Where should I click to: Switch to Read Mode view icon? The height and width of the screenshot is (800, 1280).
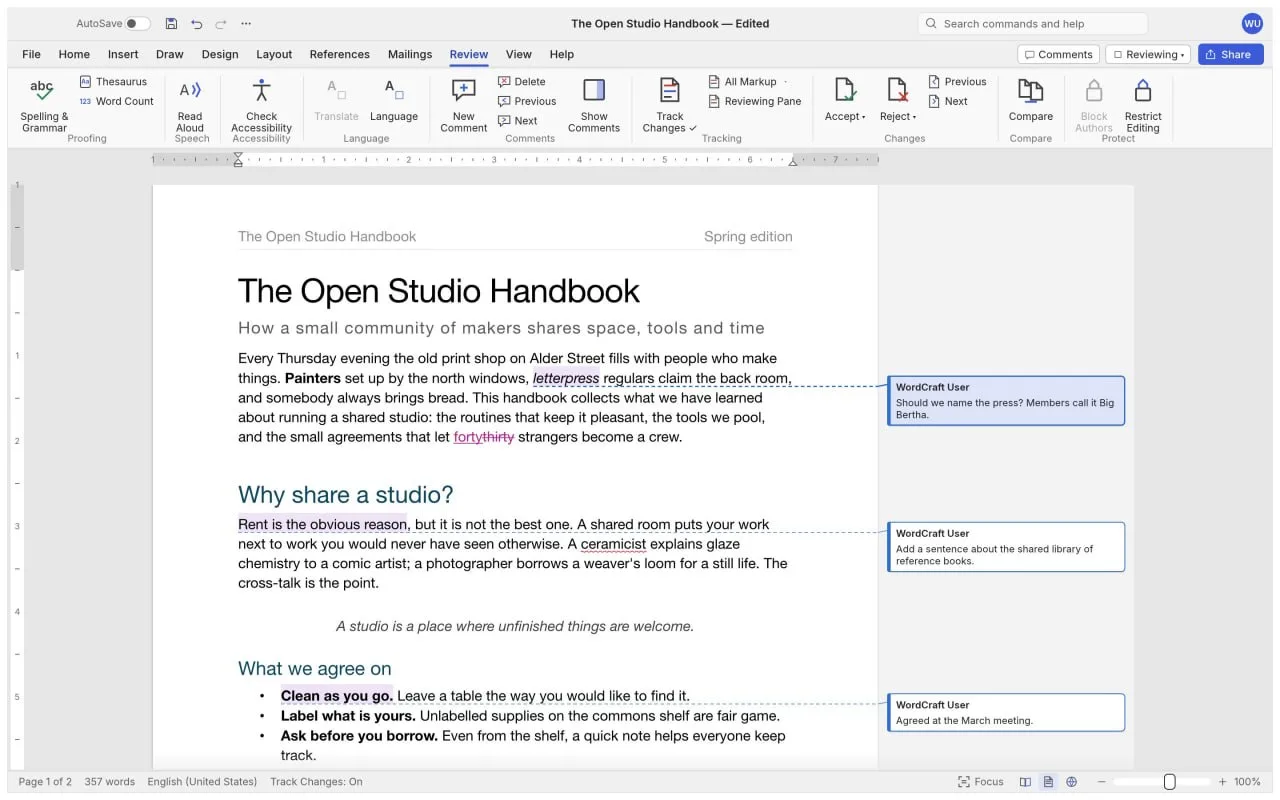(x=1025, y=782)
